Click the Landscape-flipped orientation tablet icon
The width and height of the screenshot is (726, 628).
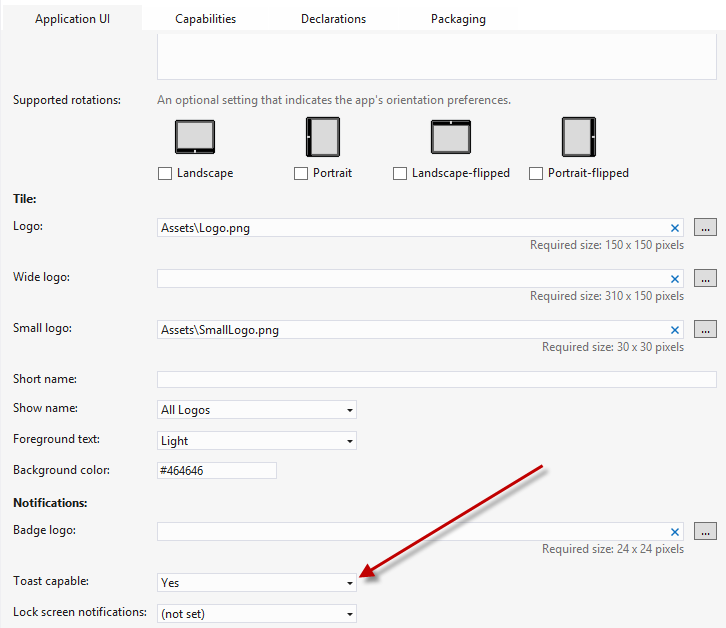451,137
